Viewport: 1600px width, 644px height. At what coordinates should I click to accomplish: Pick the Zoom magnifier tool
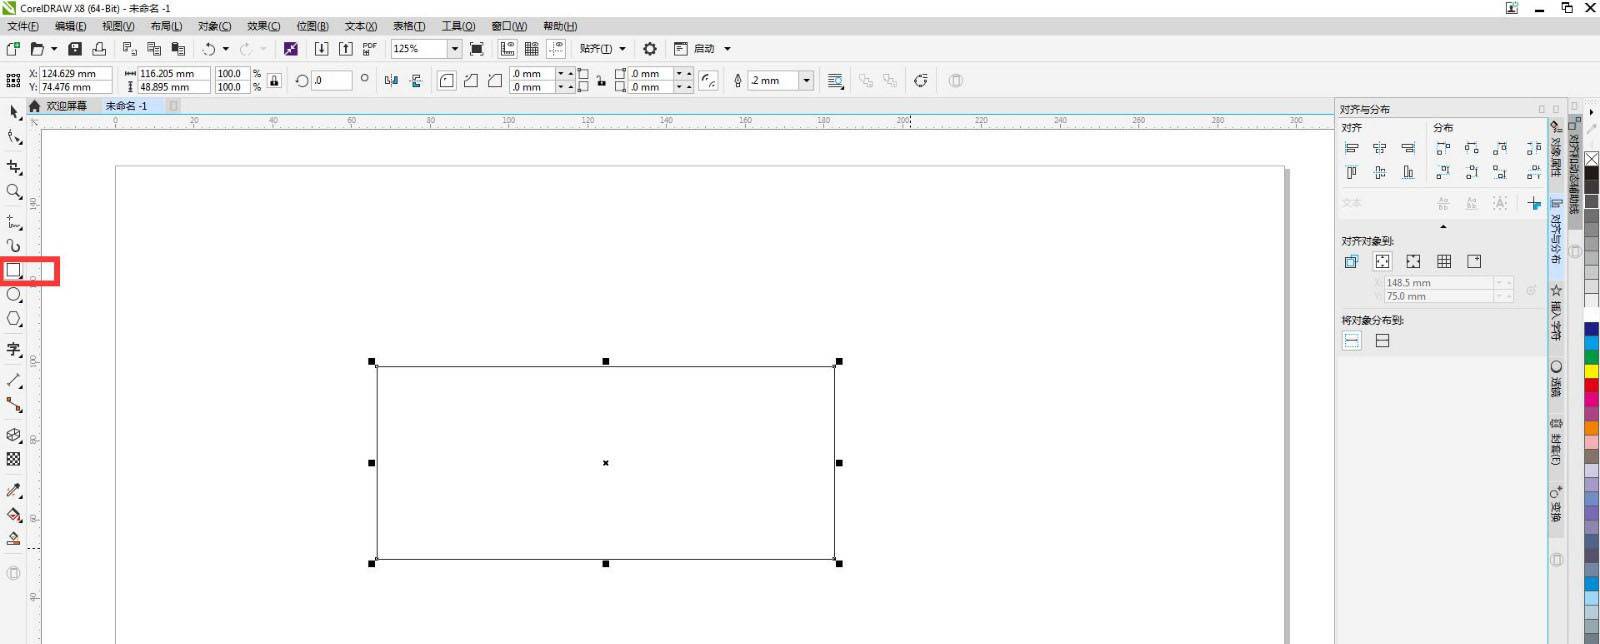point(14,191)
